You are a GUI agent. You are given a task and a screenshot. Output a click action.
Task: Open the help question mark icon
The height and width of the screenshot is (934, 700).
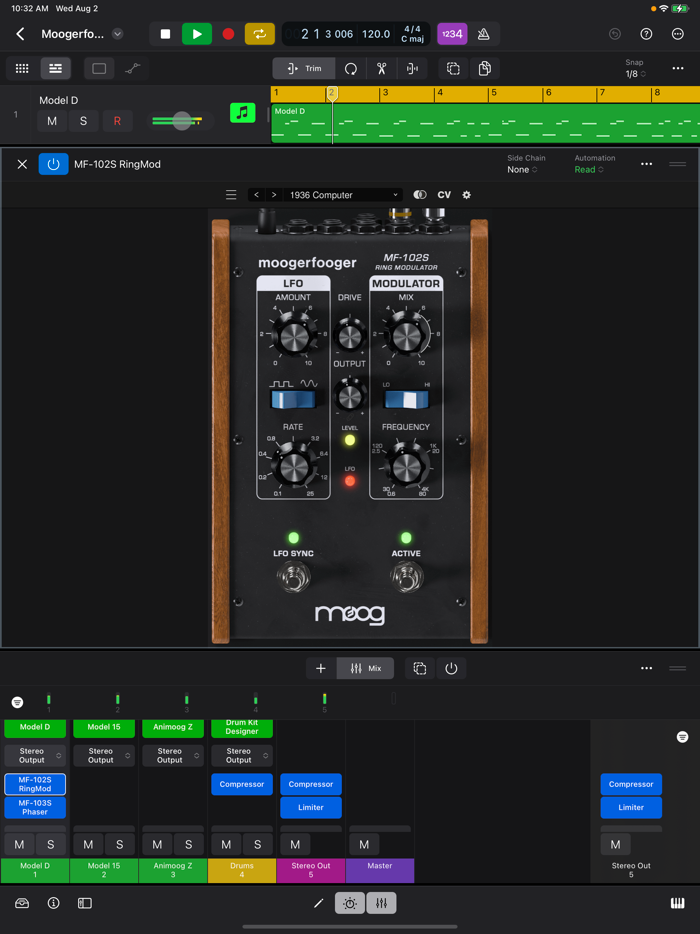pyautogui.click(x=646, y=34)
